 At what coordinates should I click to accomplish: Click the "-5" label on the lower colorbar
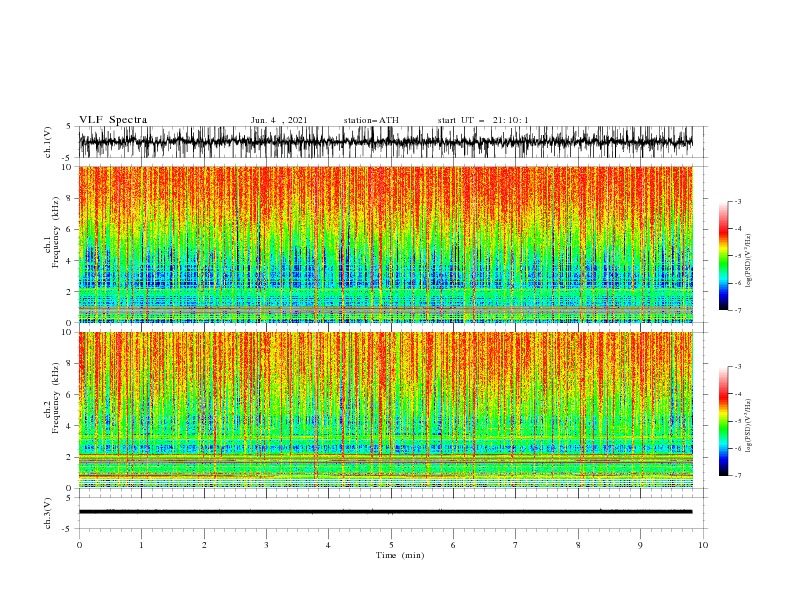738,421
